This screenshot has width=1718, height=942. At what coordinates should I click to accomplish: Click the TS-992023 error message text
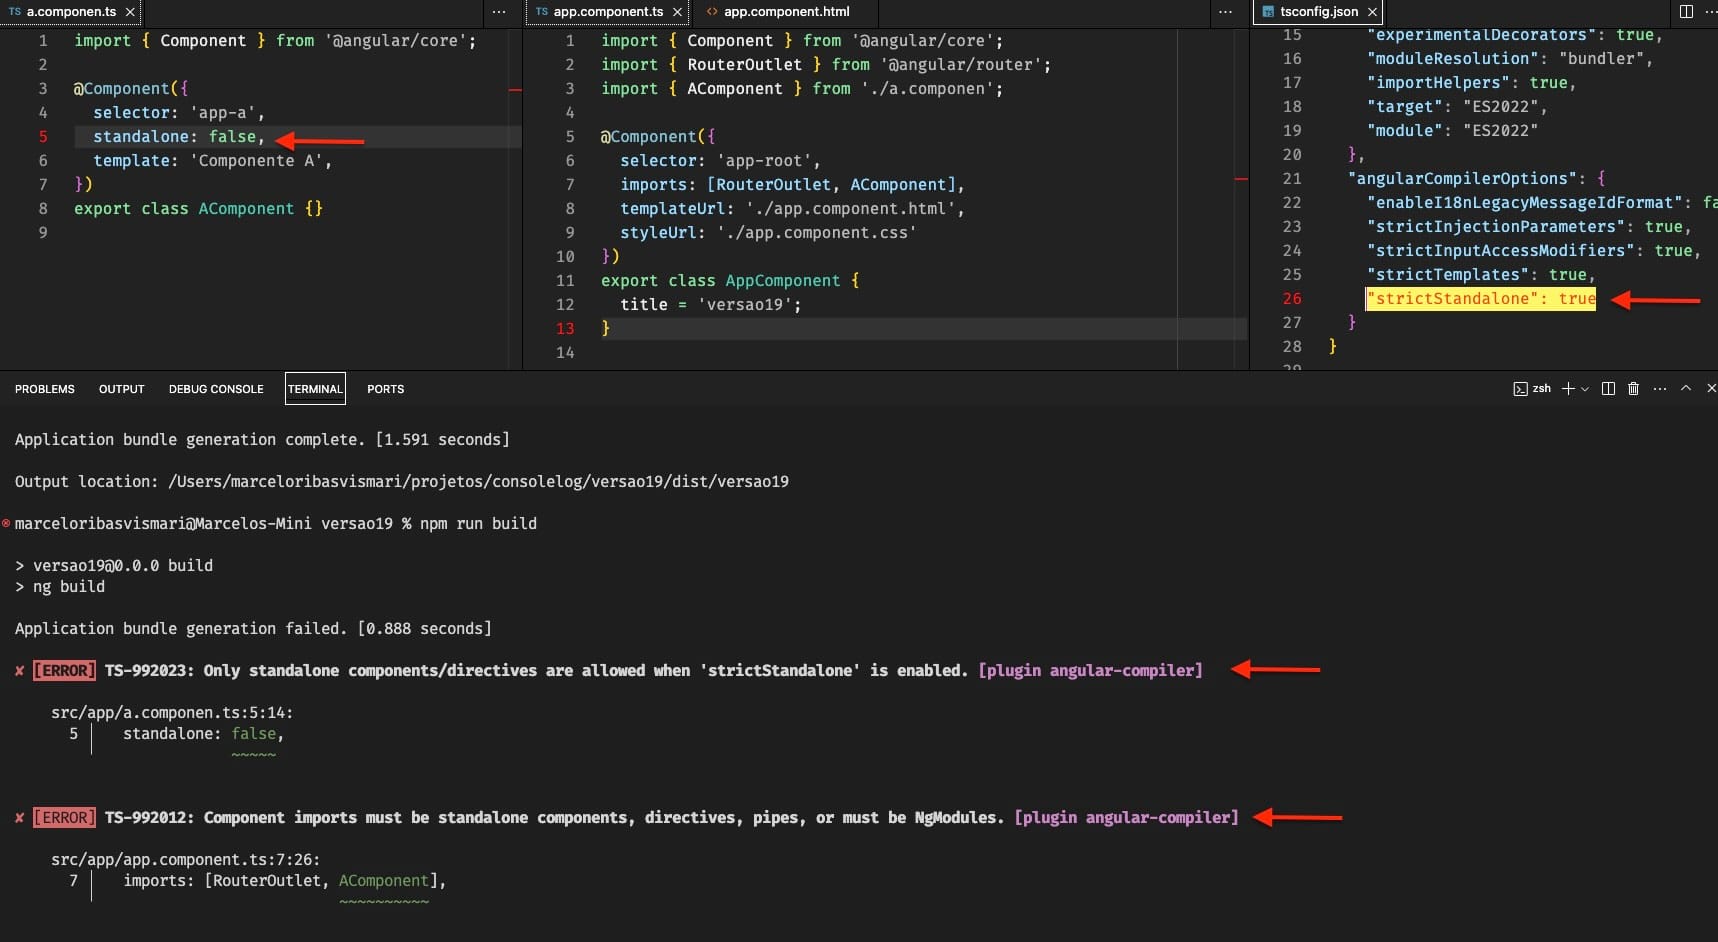point(536,671)
